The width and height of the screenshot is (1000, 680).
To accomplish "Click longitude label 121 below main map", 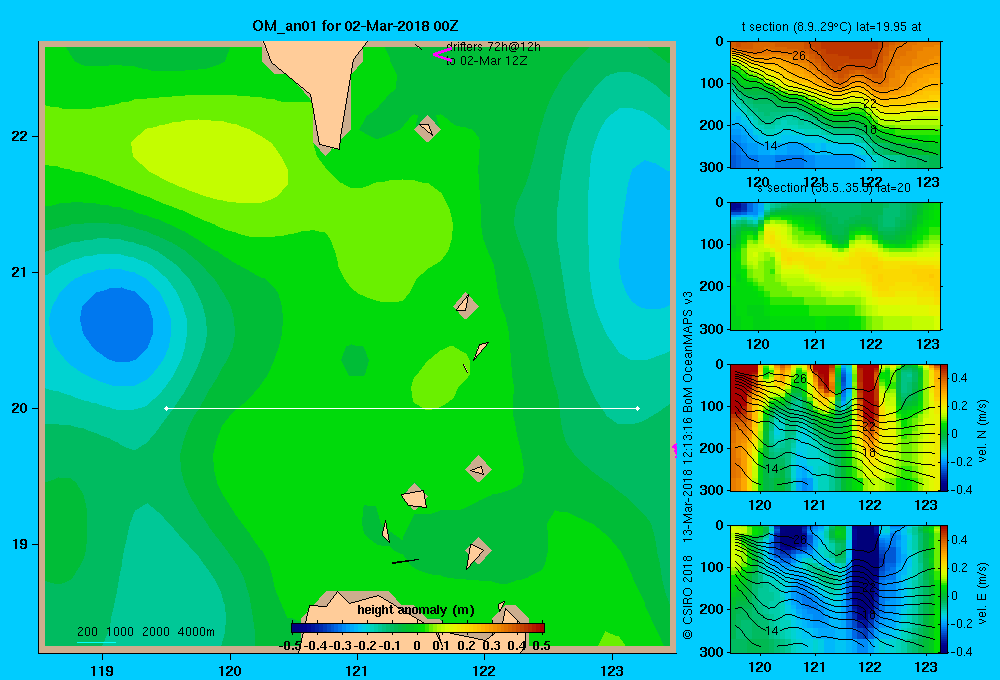I will tap(357, 670).
